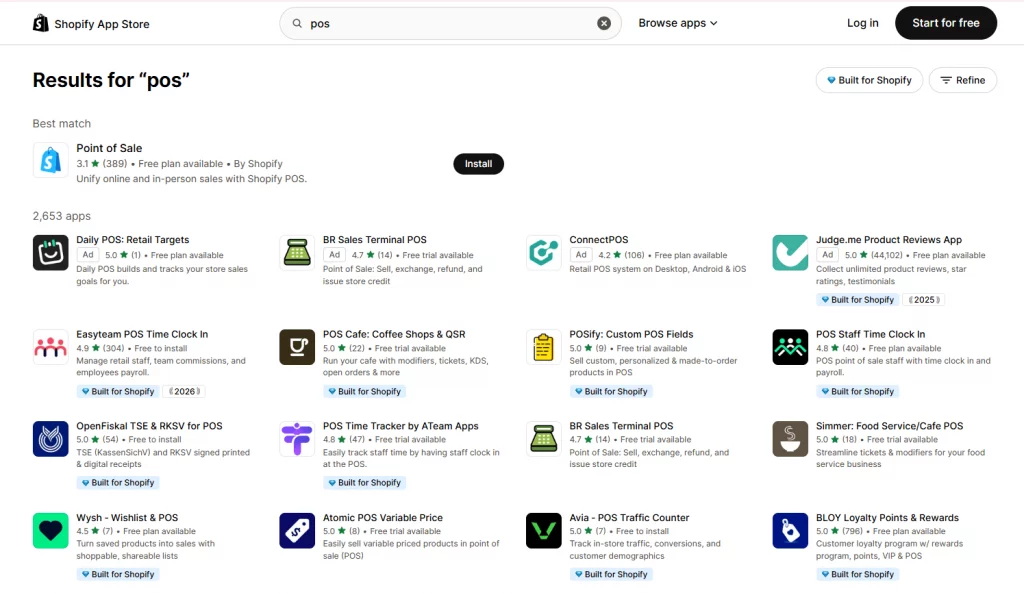Open Avia POS Traffic Counter icon

pyautogui.click(x=543, y=530)
